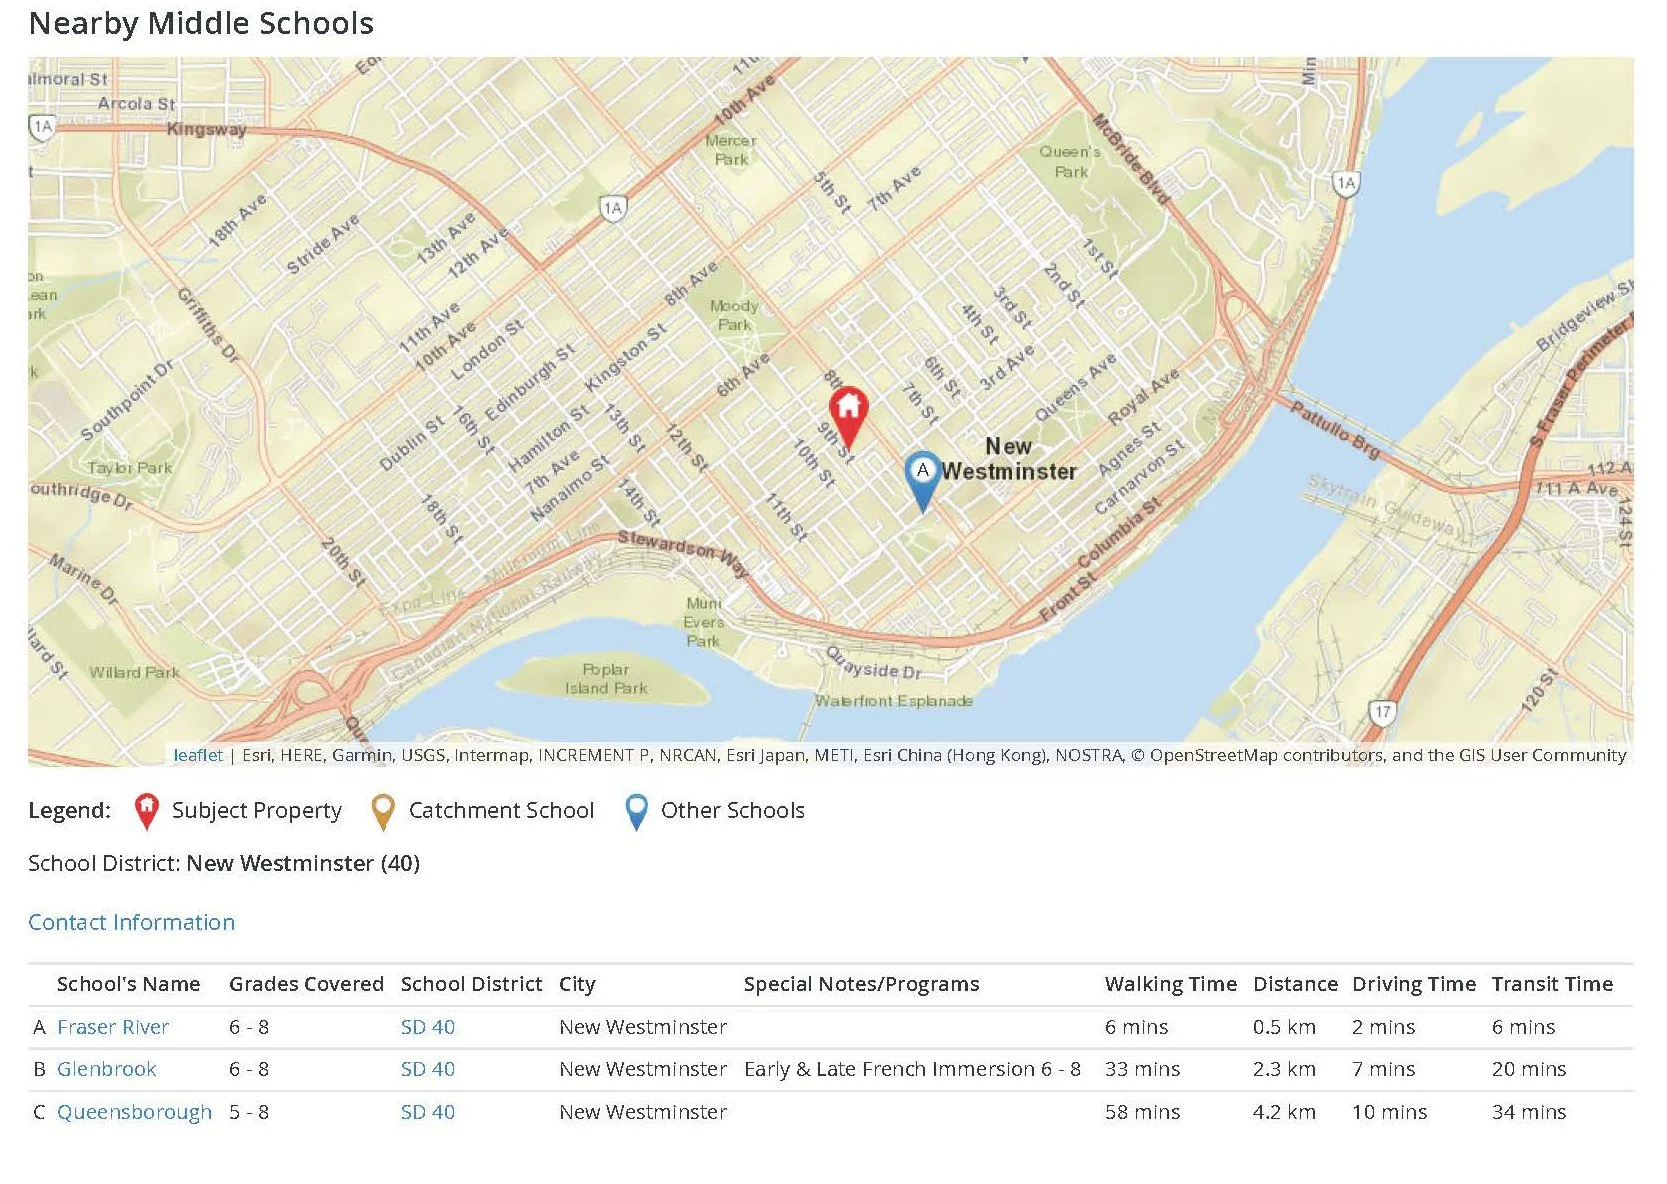1667x1184 pixels.
Task: Click the 'McBride Blvd' road label on map
Action: tap(1130, 159)
